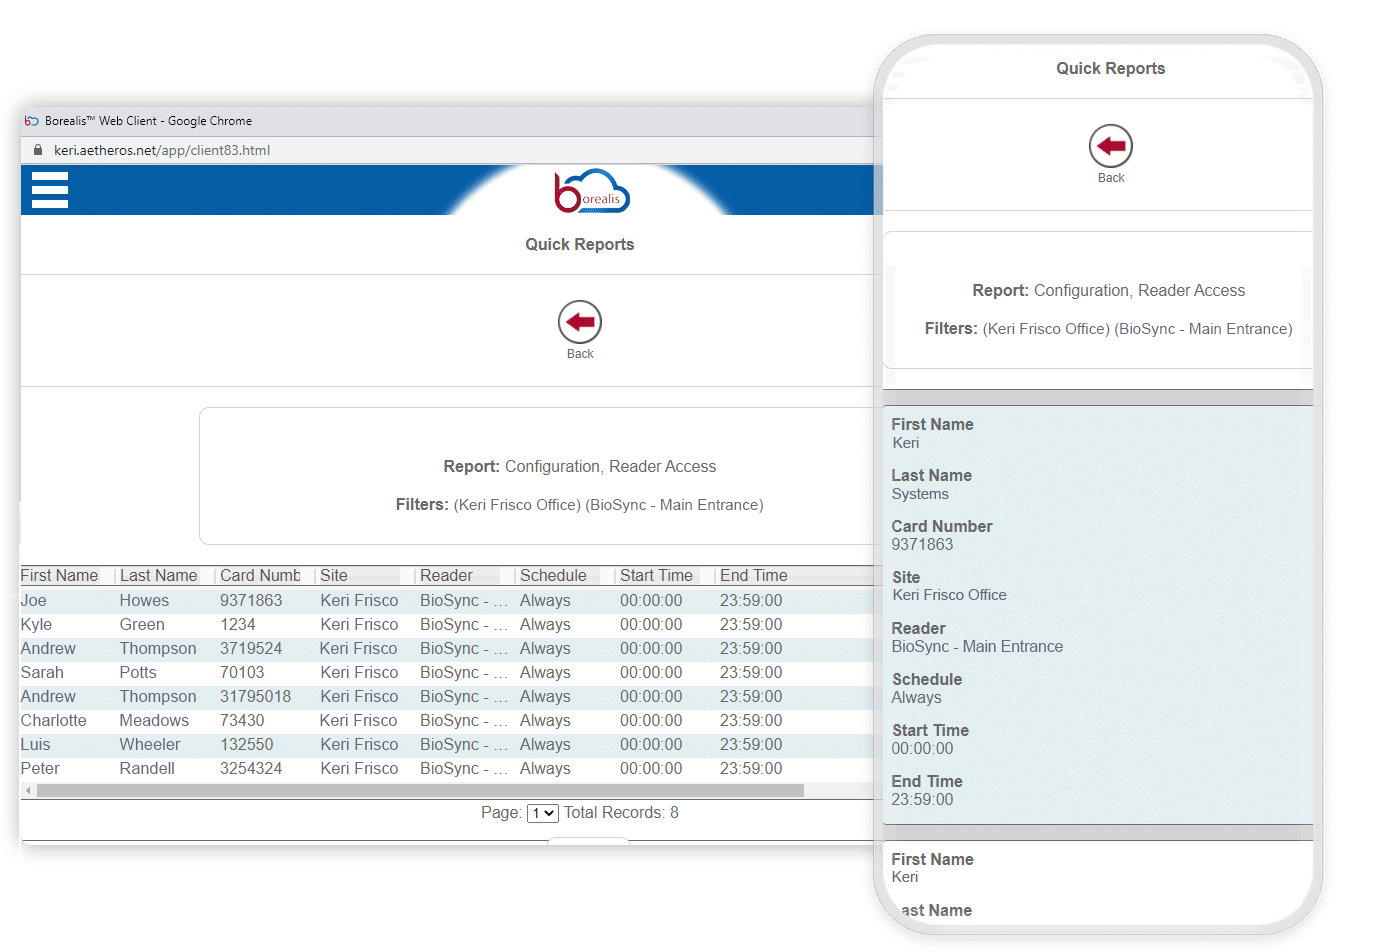Click 'Keri Frisco' site in Joe's row

[x=359, y=601]
